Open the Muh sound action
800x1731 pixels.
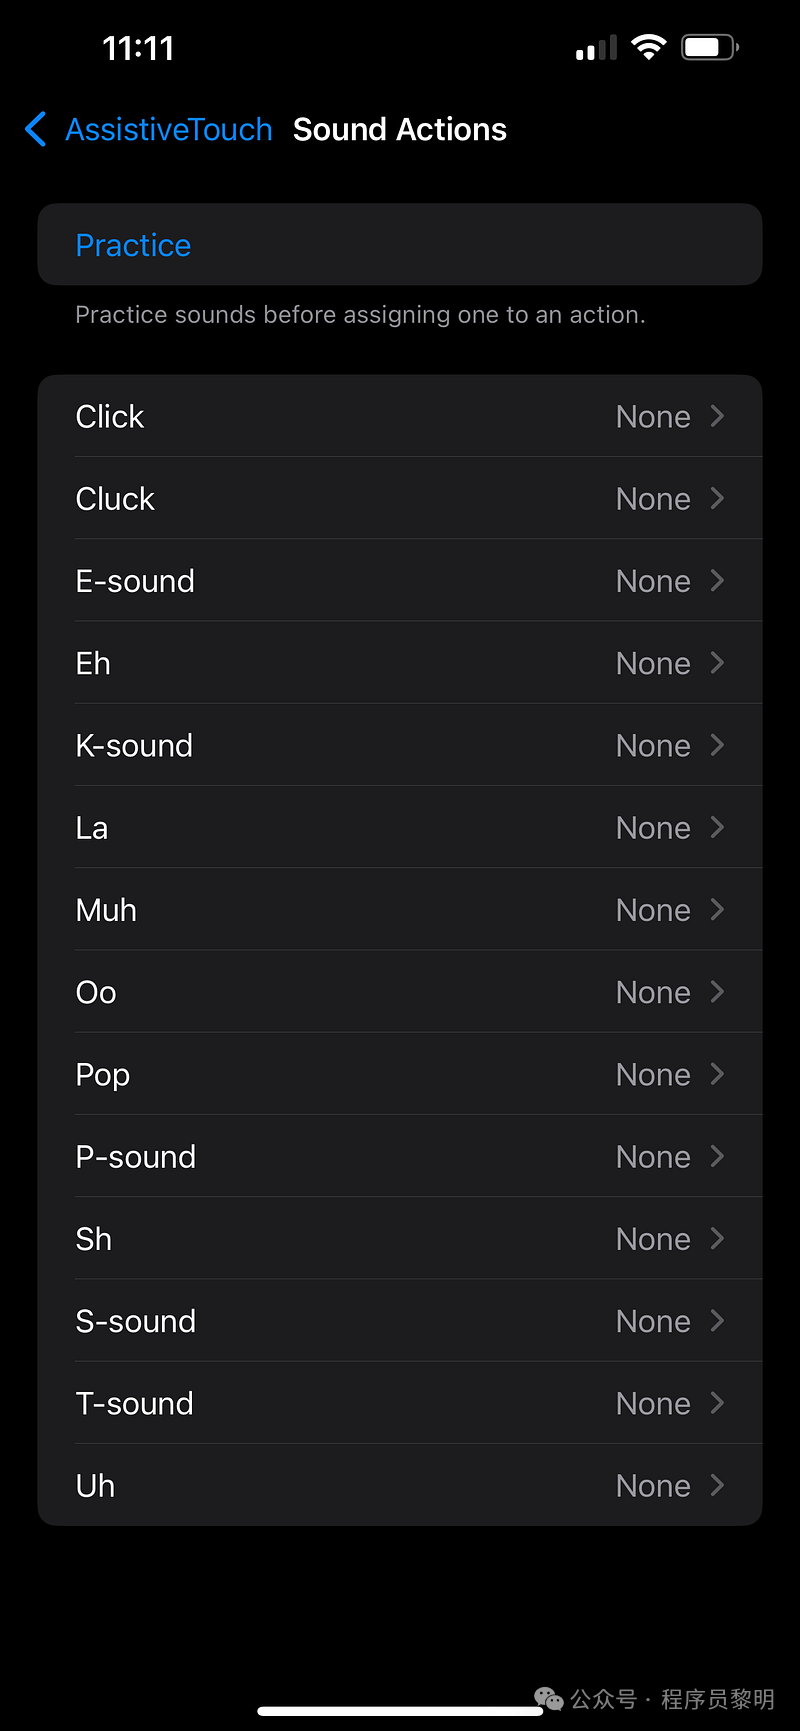point(400,909)
